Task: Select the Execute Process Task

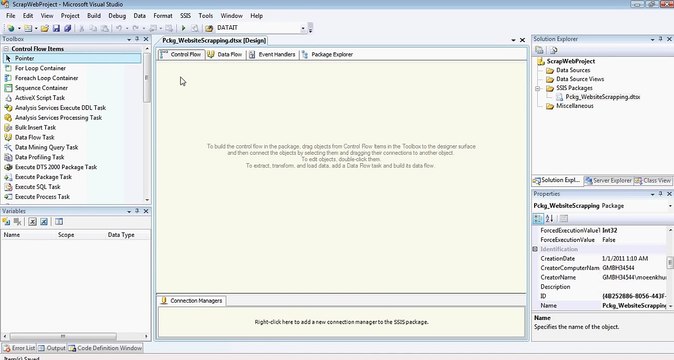Action: coord(42,197)
